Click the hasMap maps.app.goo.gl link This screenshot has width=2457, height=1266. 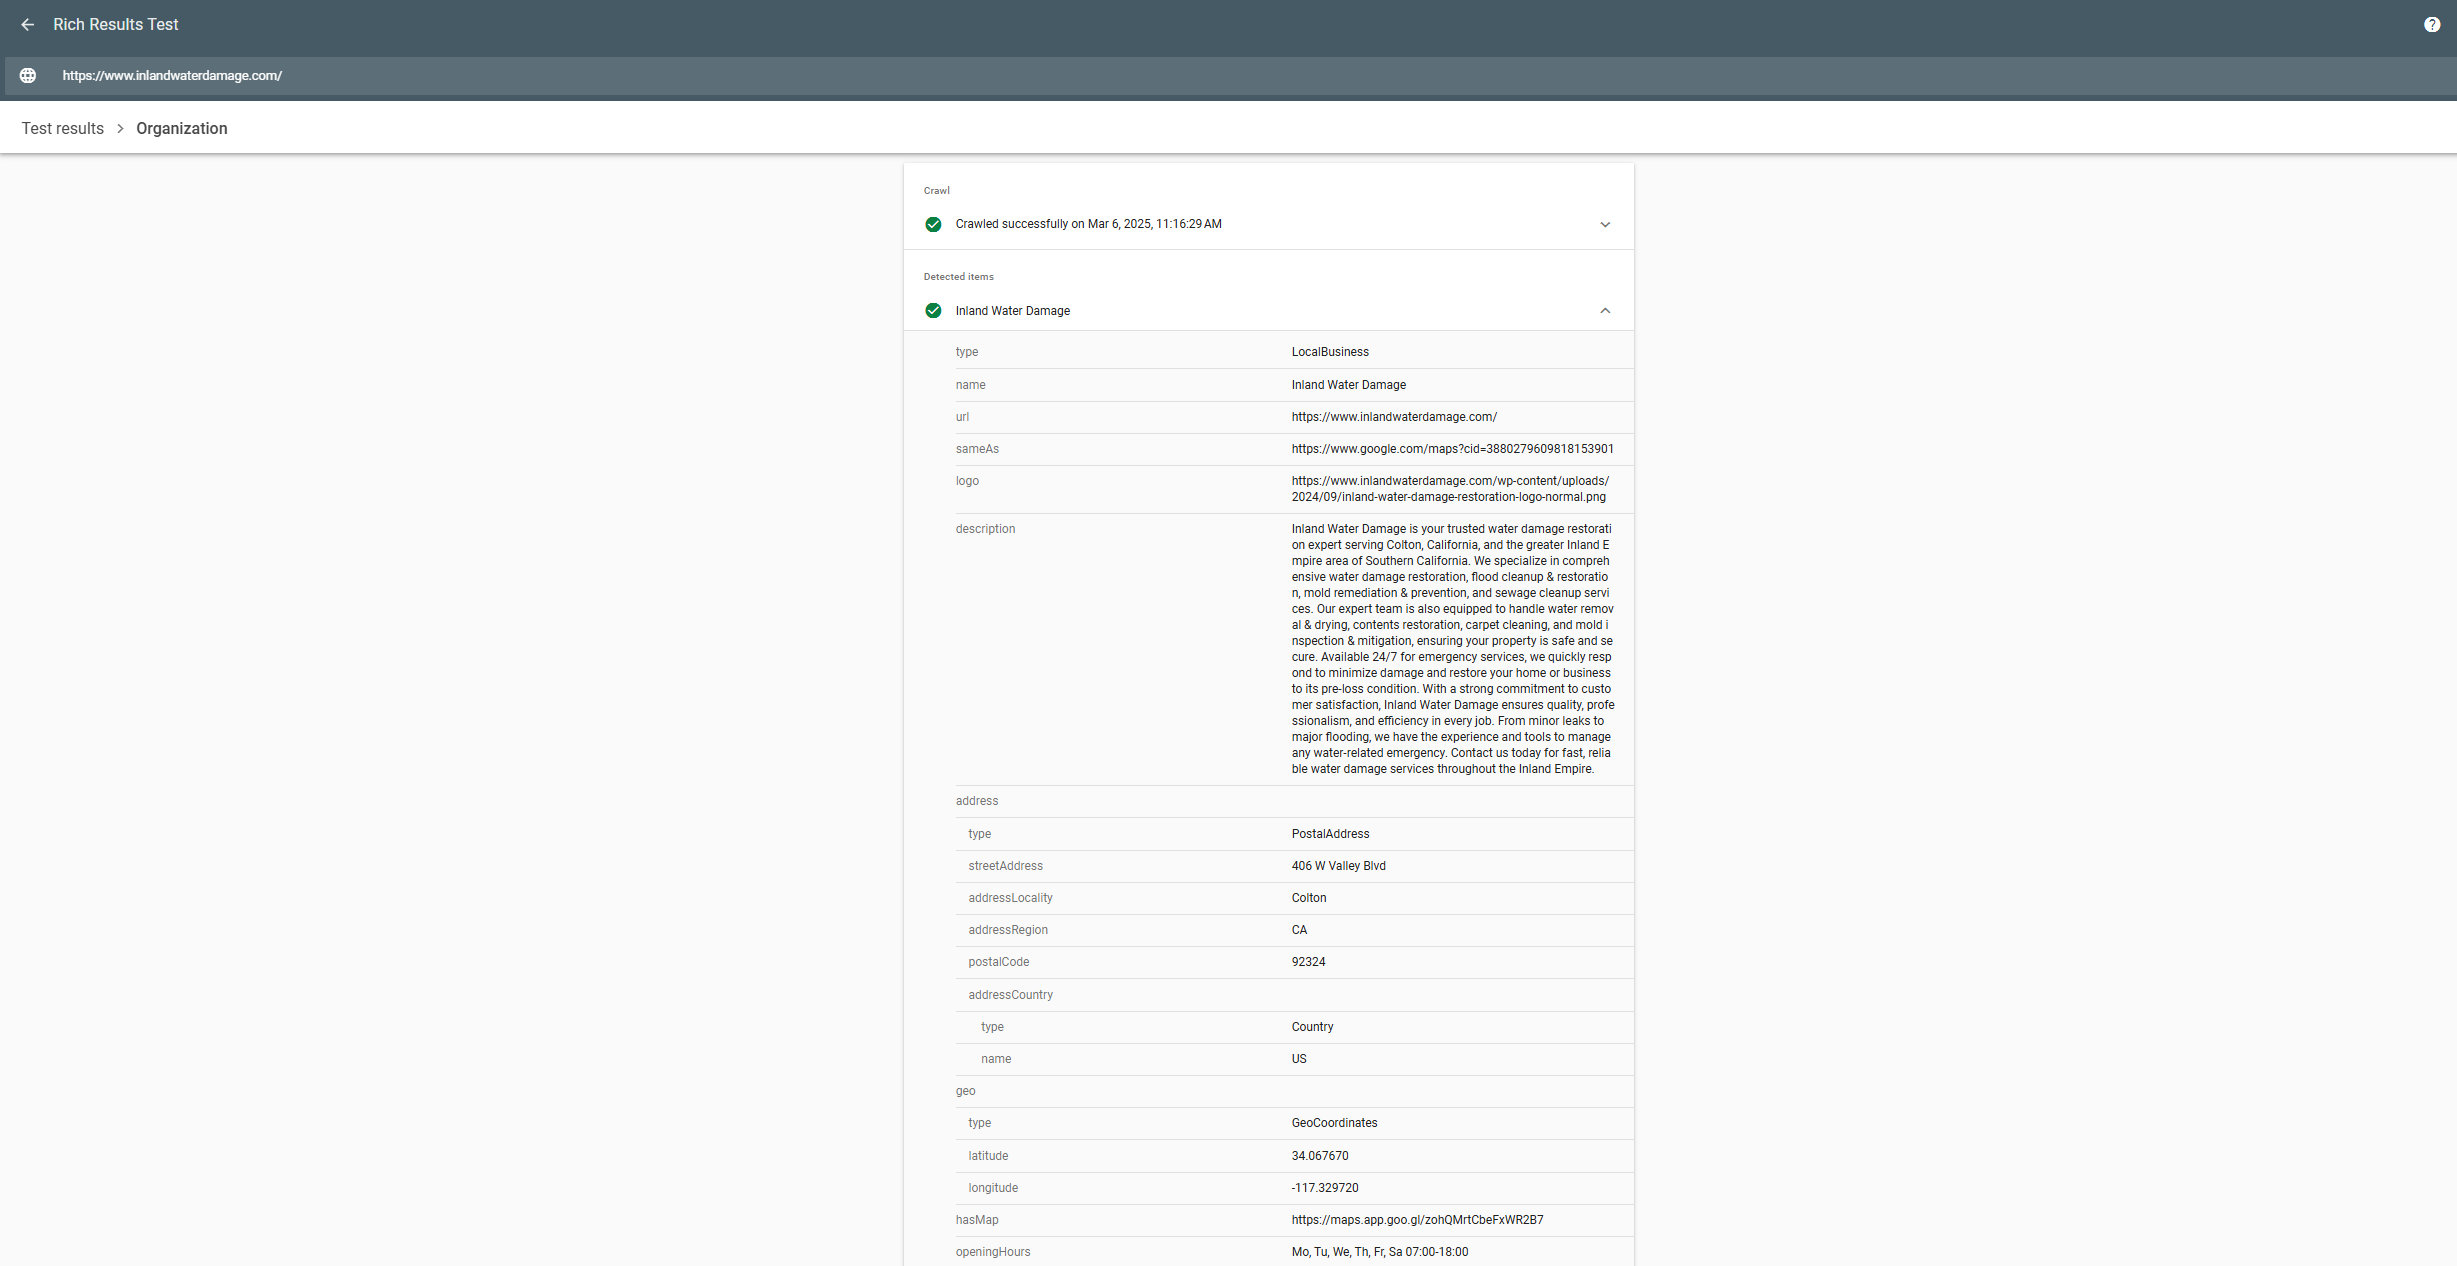pos(1417,1220)
